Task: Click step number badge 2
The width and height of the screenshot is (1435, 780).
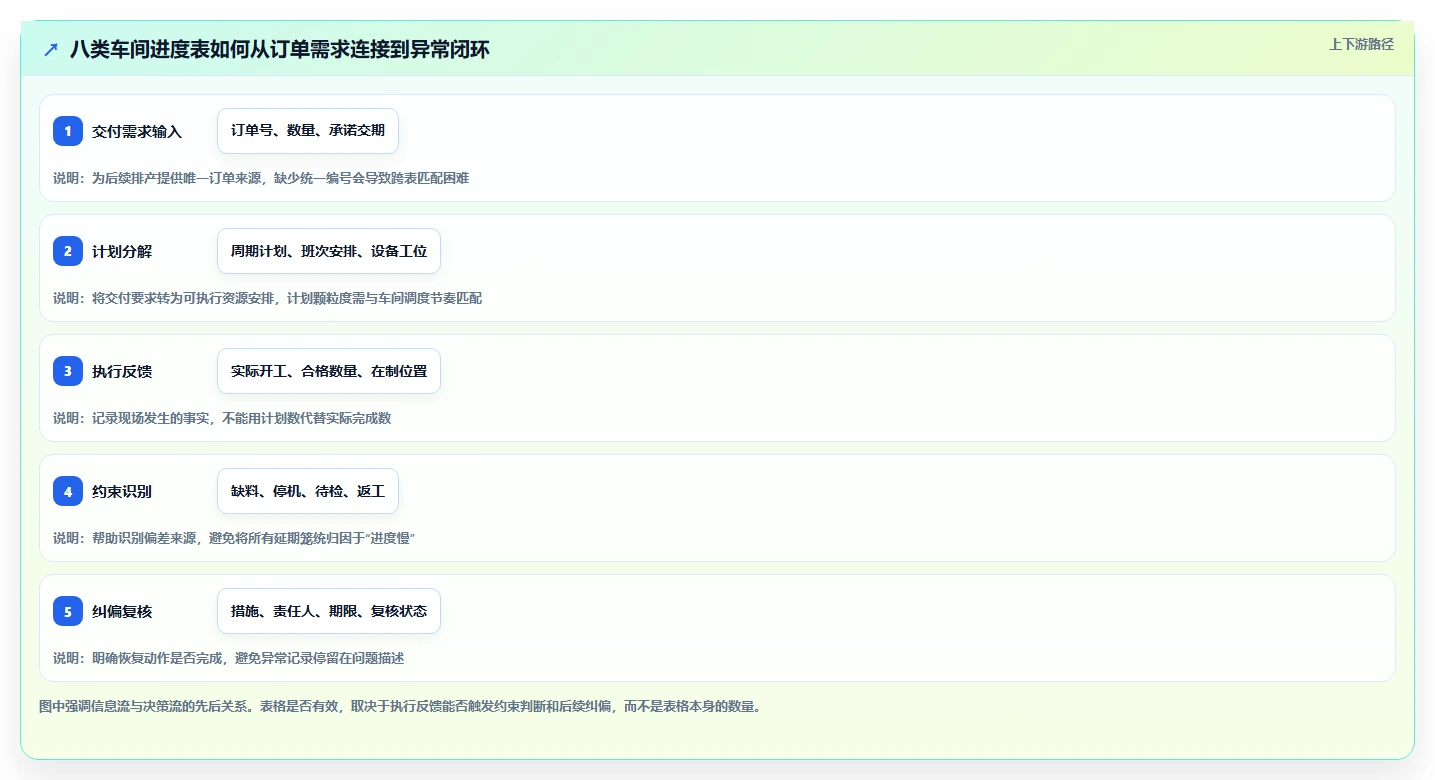Action: [68, 251]
